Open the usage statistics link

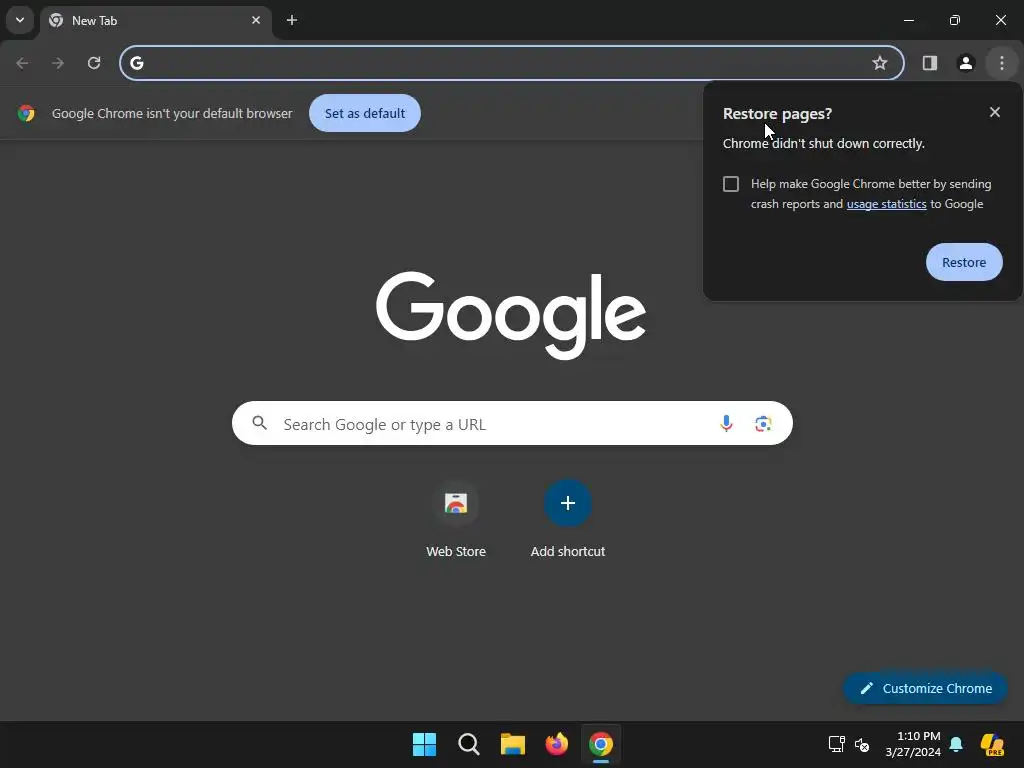tap(886, 204)
